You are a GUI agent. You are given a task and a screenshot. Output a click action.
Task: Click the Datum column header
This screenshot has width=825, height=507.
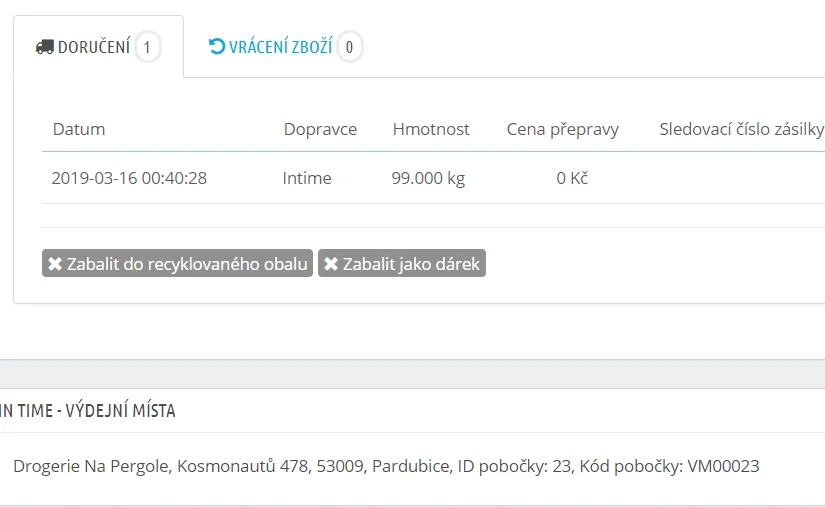79,129
